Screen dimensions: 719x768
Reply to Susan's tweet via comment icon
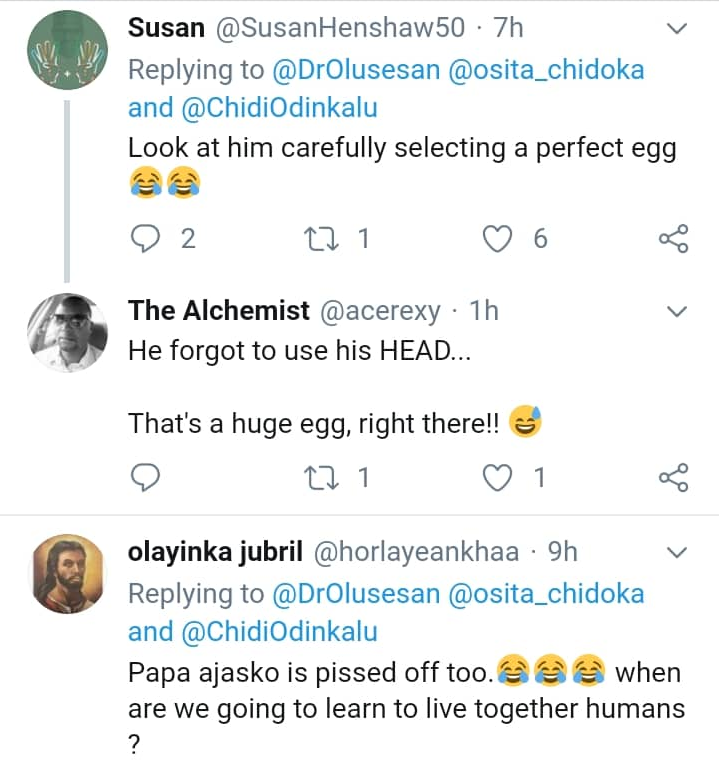pyautogui.click(x=146, y=239)
